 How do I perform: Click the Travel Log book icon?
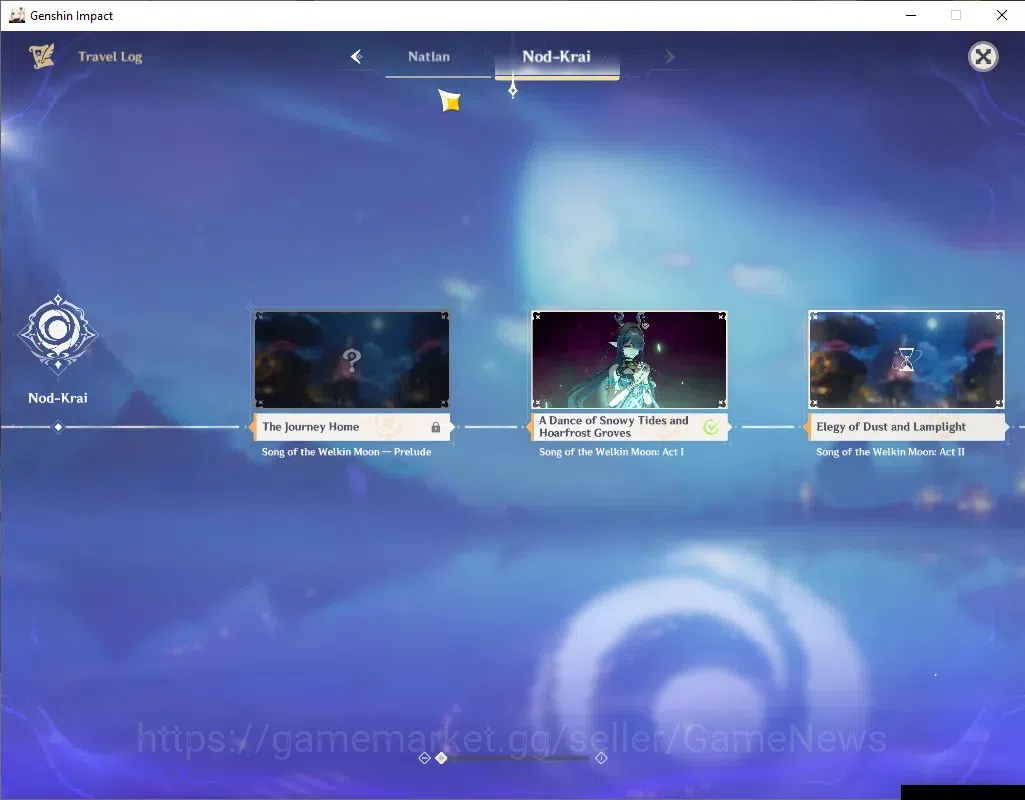coord(41,56)
